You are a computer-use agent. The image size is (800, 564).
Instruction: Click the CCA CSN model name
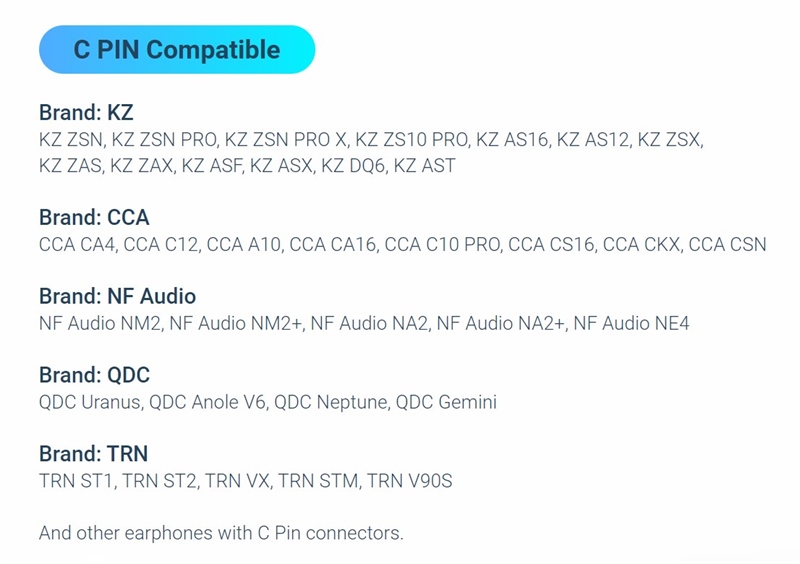point(728,244)
